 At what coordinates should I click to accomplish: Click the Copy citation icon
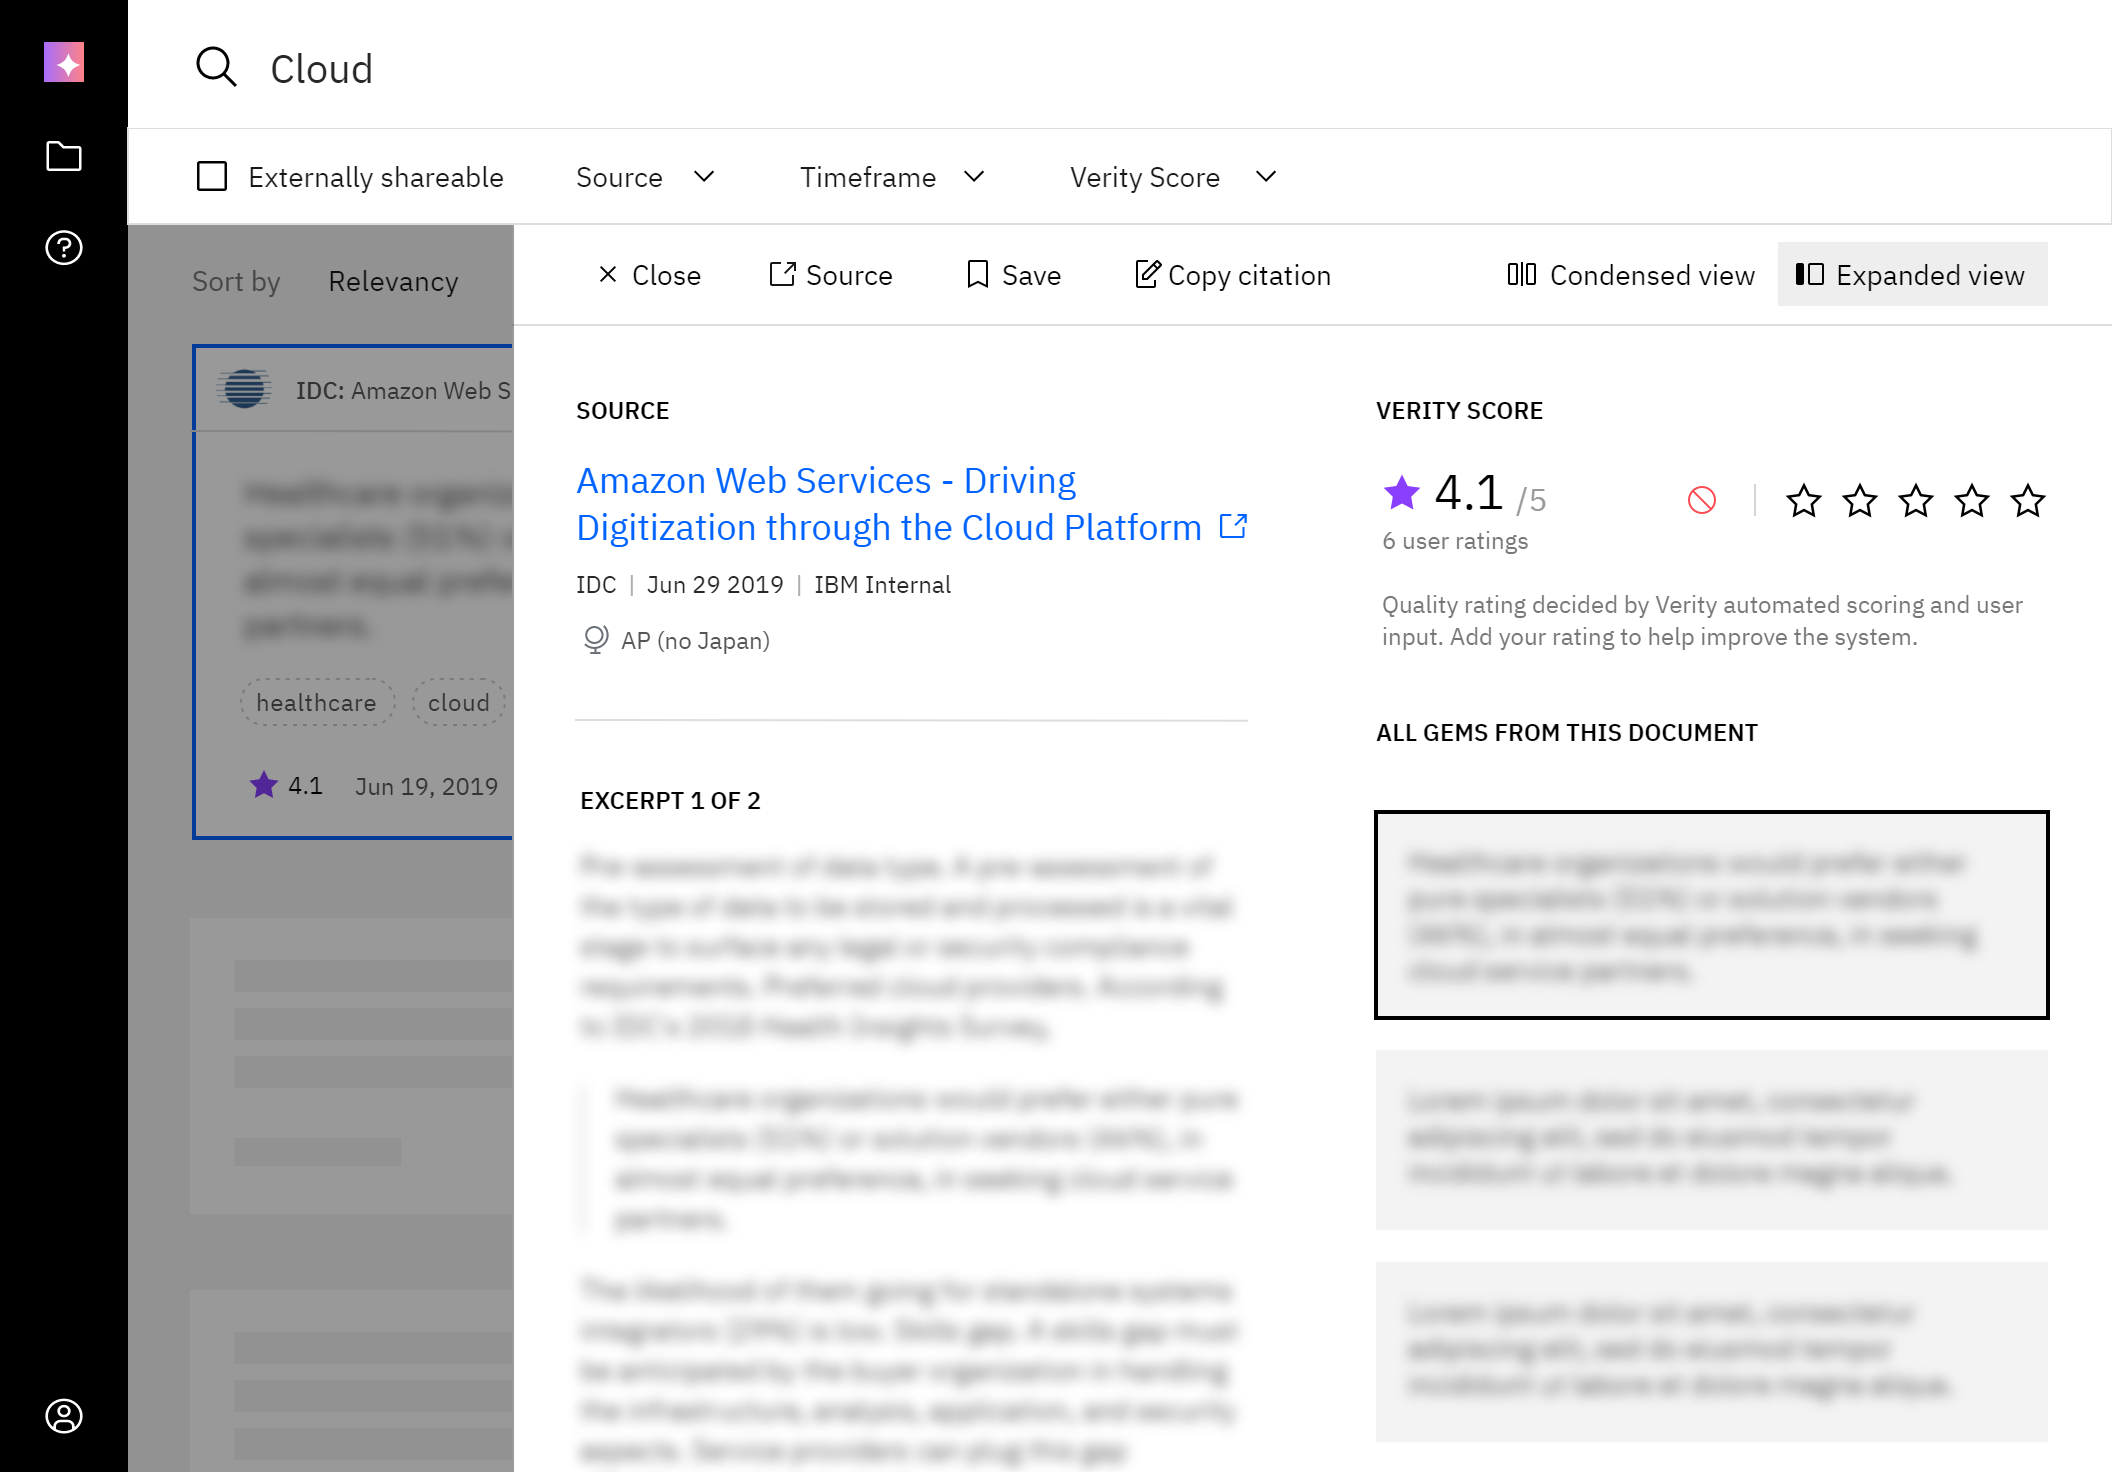coord(1144,274)
